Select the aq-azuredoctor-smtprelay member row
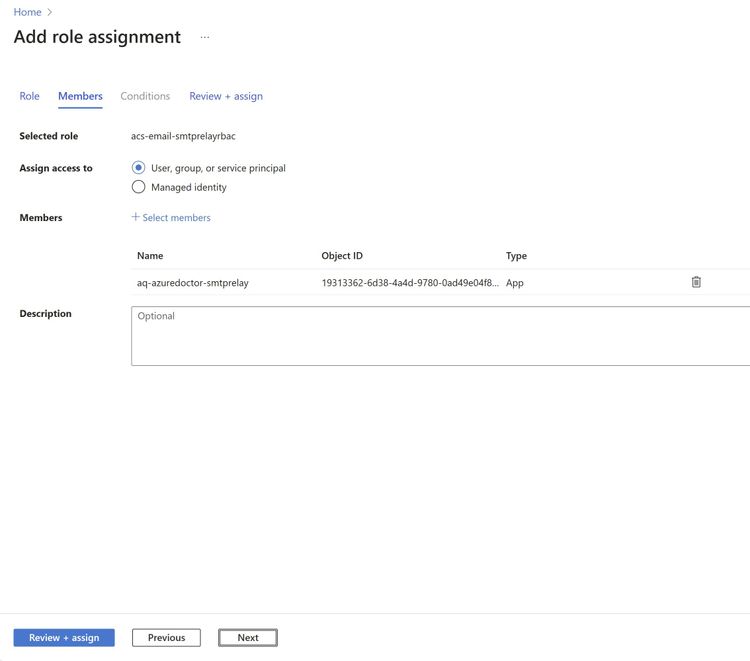The height and width of the screenshot is (661, 750). click(x=193, y=283)
